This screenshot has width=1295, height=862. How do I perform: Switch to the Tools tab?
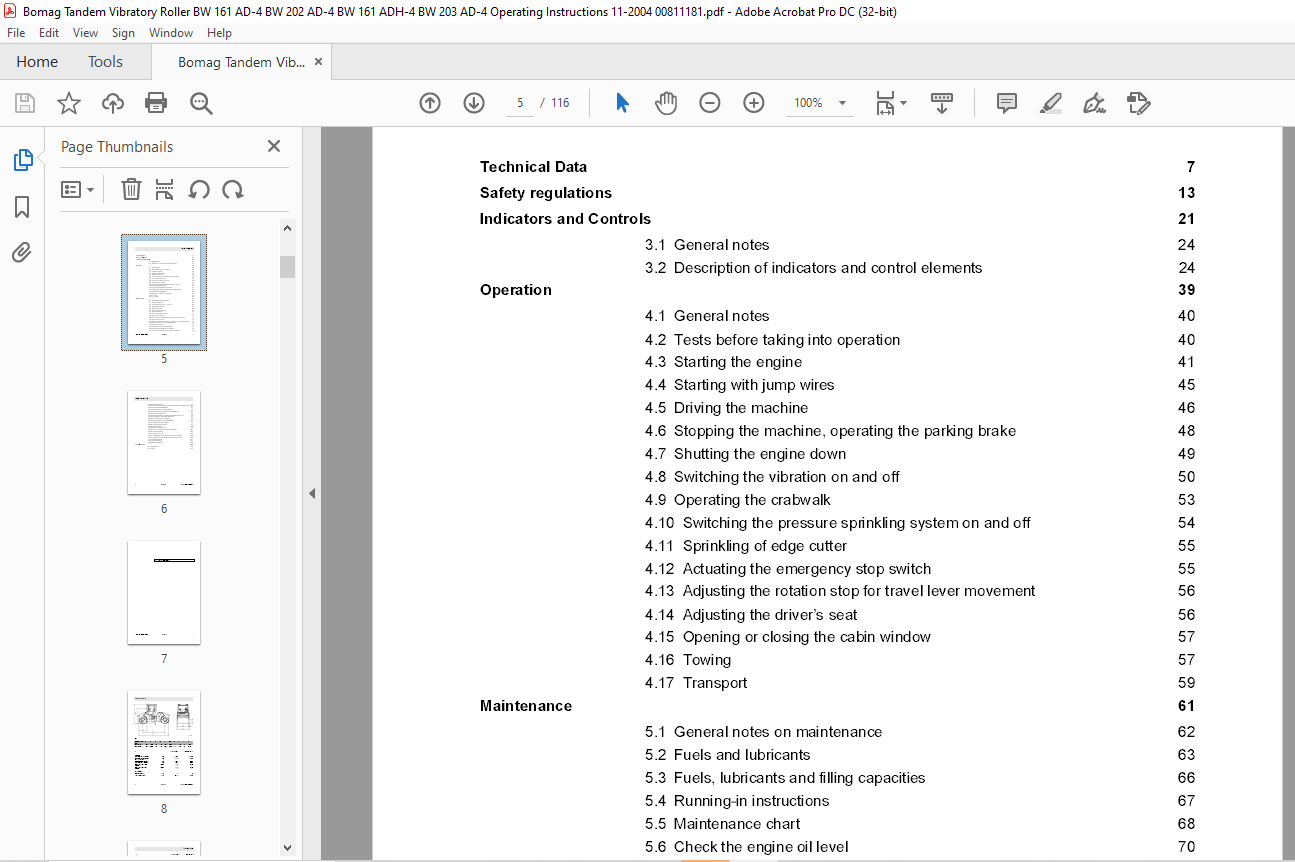coord(105,62)
